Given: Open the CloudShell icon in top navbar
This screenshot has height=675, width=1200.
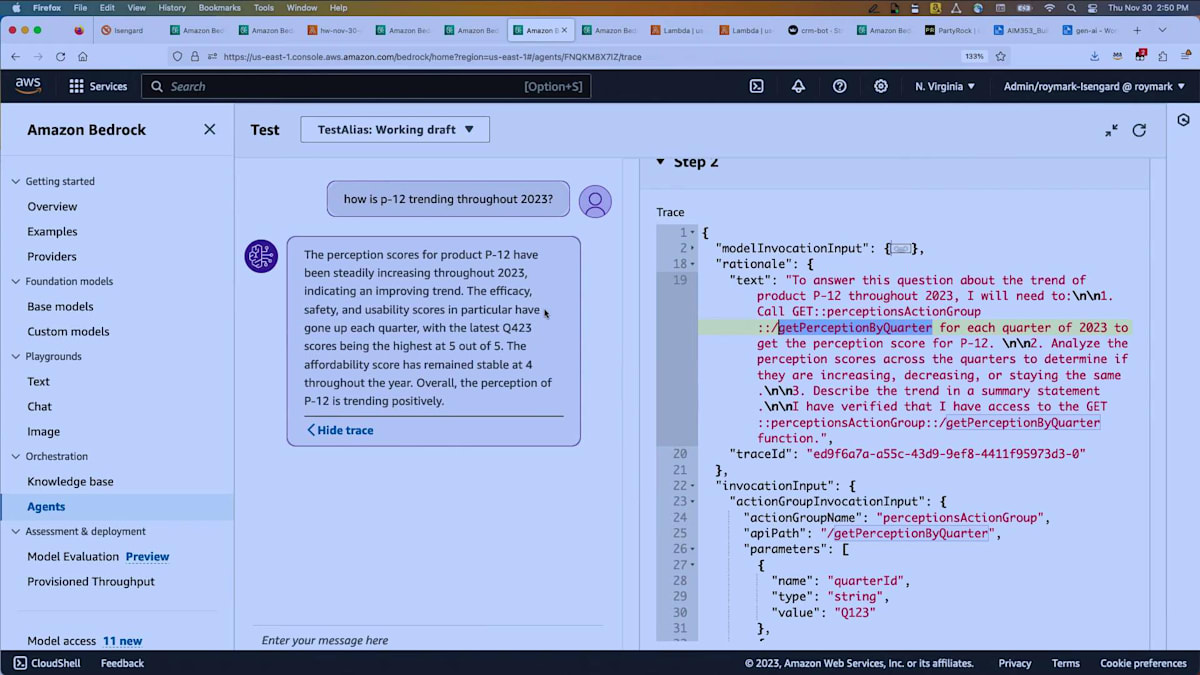Looking at the screenshot, I should [x=757, y=86].
